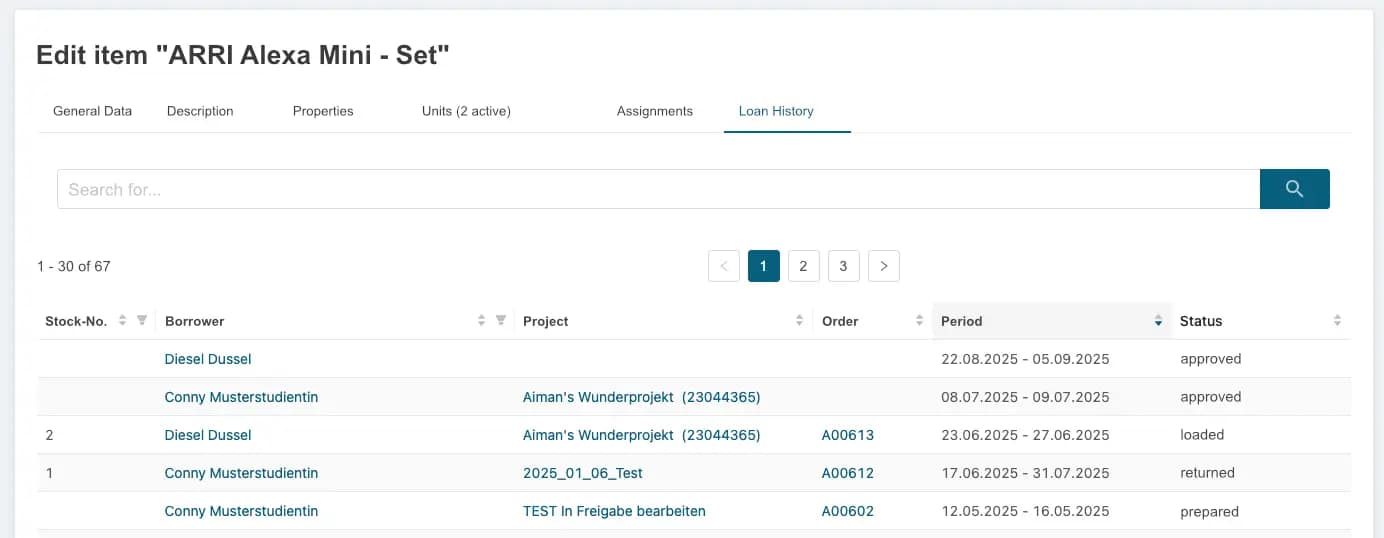Open the Units (2 active) tab
1384x538 pixels.
[466, 111]
